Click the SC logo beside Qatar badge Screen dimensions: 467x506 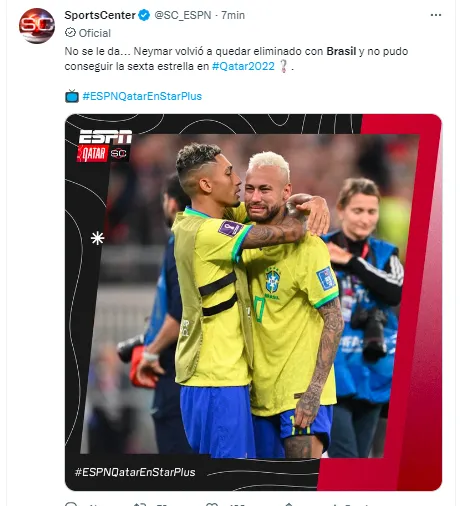[x=119, y=153]
